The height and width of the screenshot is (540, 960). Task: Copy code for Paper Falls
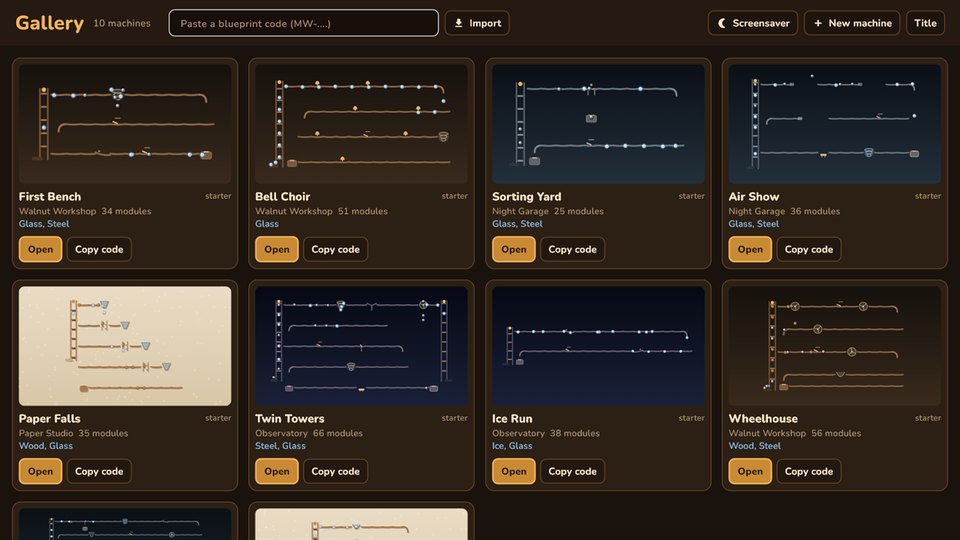(x=99, y=471)
